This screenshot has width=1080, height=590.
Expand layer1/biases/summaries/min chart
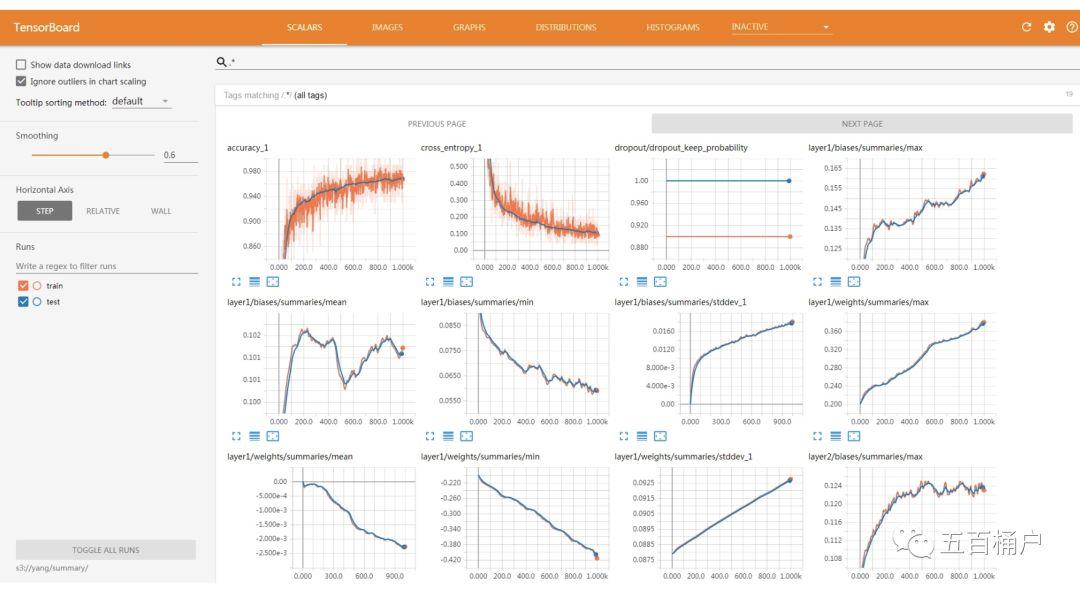click(x=430, y=436)
